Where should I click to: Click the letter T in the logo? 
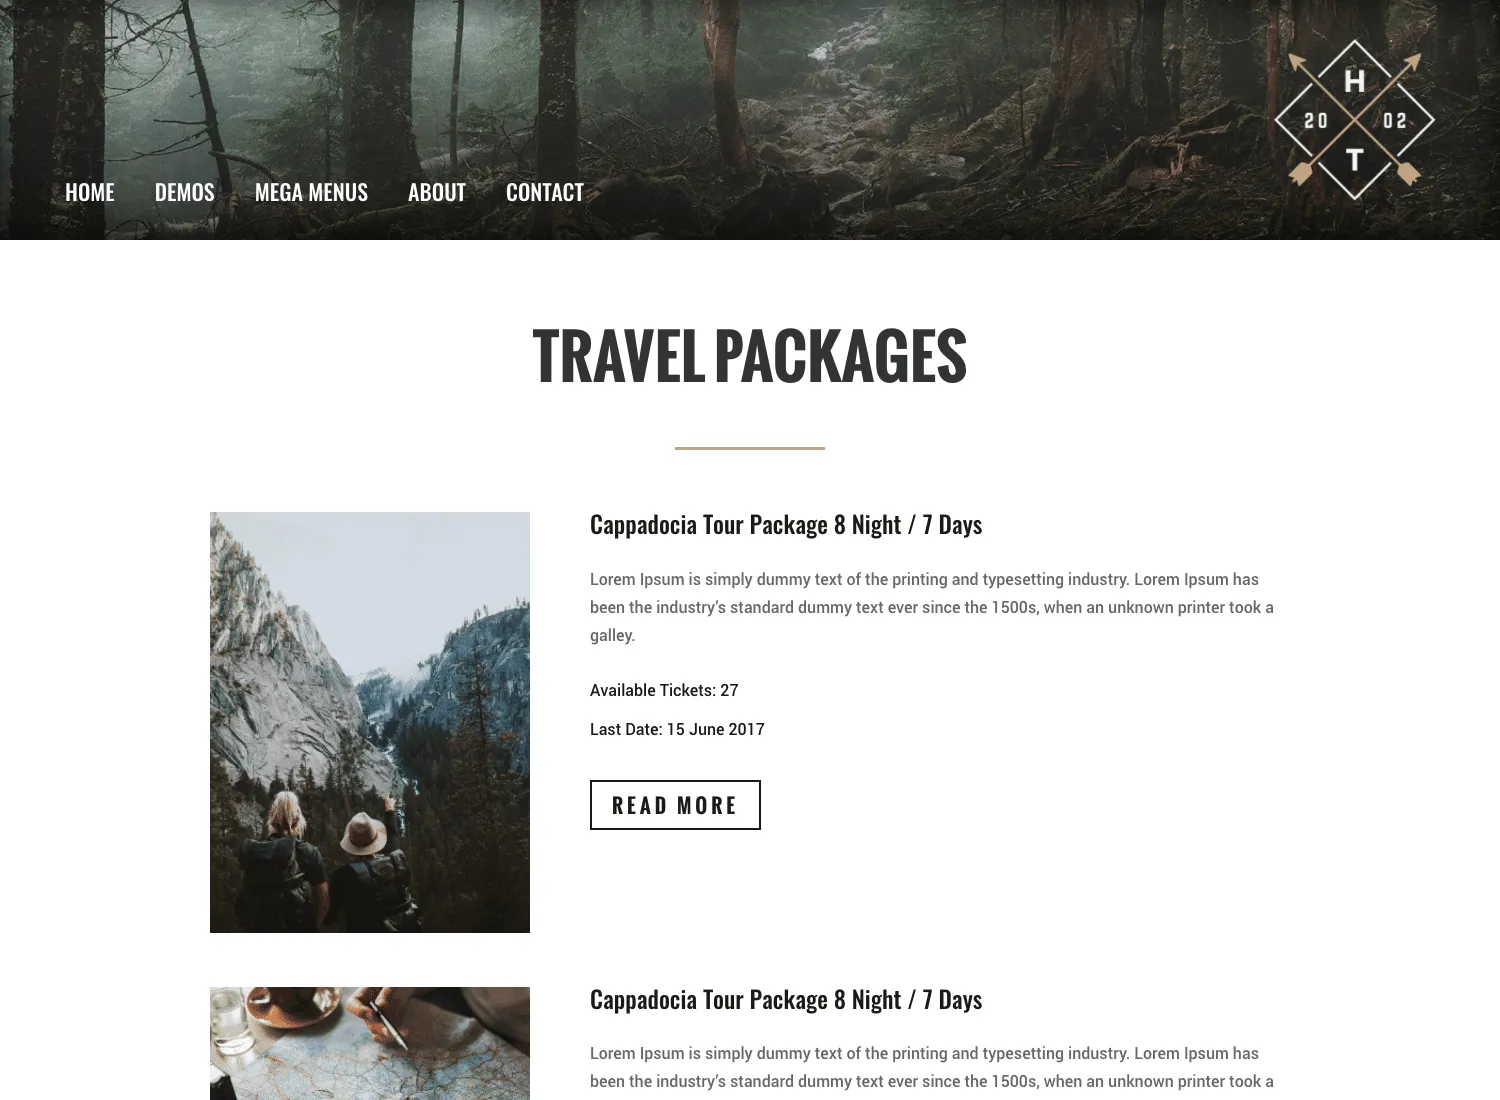coord(1355,159)
